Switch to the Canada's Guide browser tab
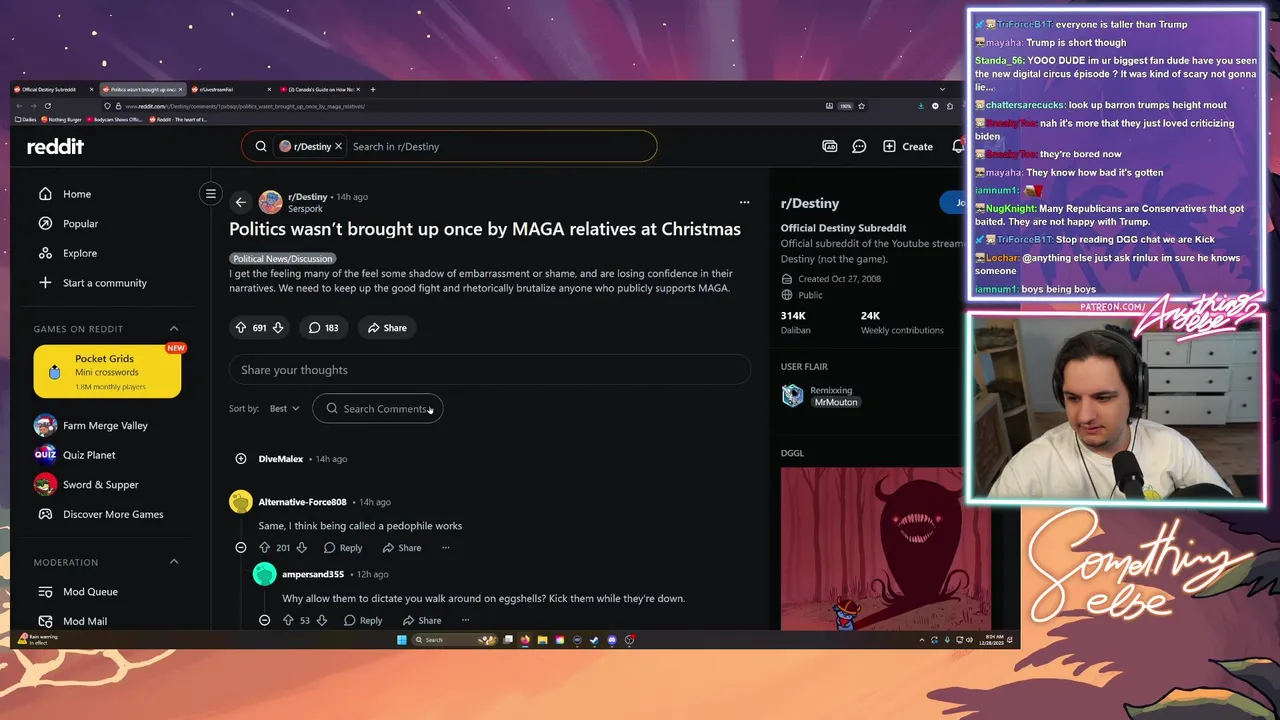This screenshot has width=1280, height=720. 319,89
